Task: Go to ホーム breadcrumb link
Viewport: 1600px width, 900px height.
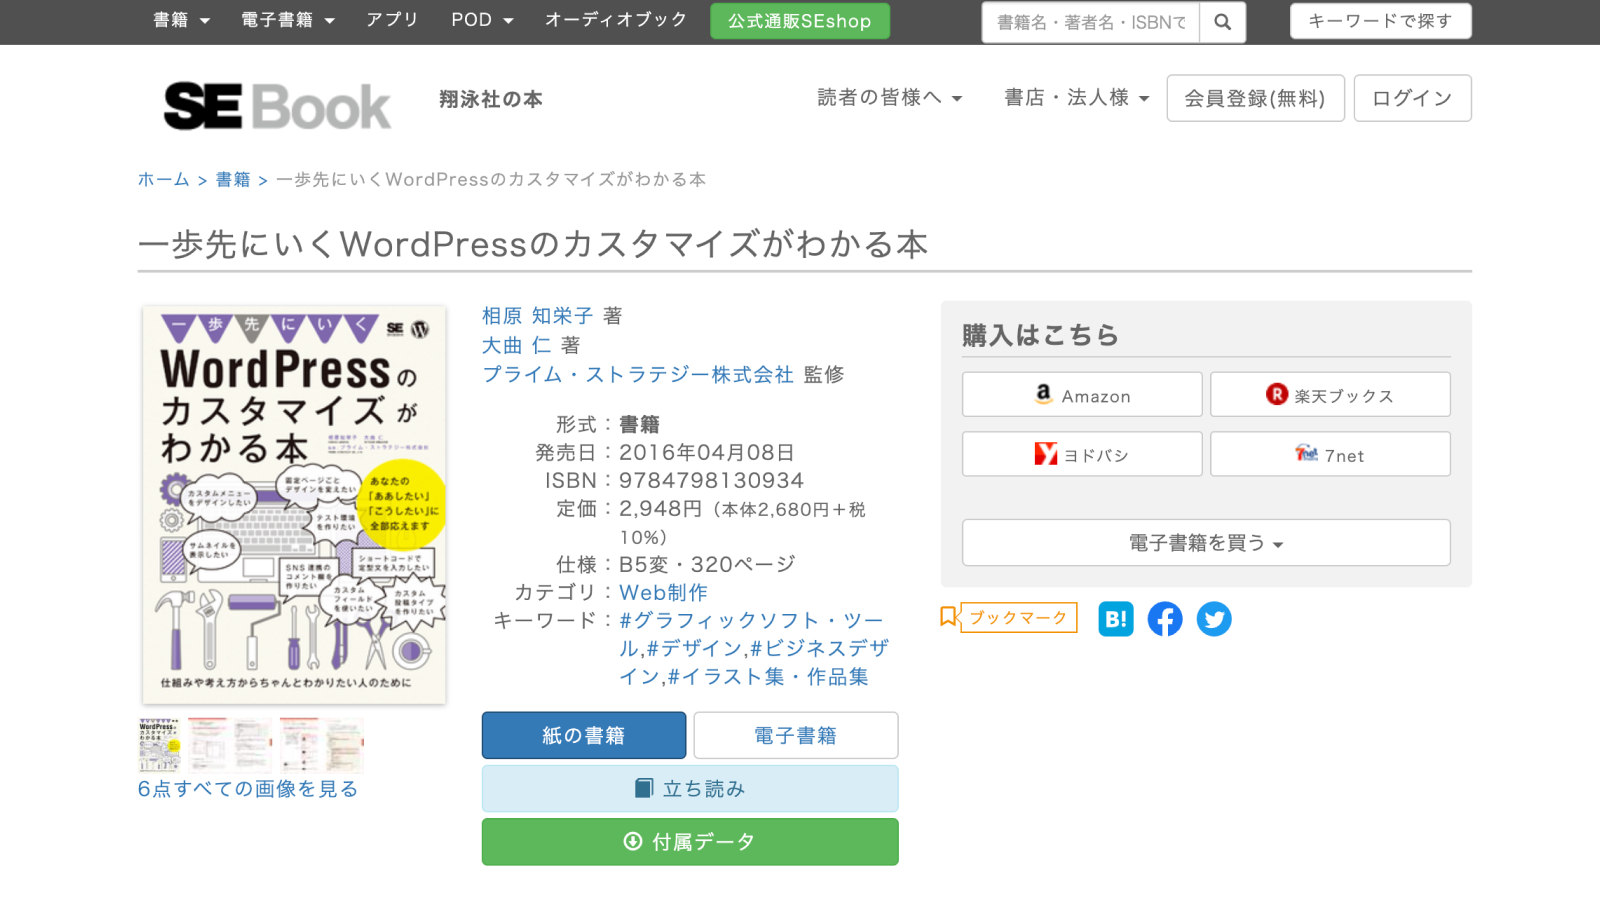Action: pyautogui.click(x=164, y=180)
